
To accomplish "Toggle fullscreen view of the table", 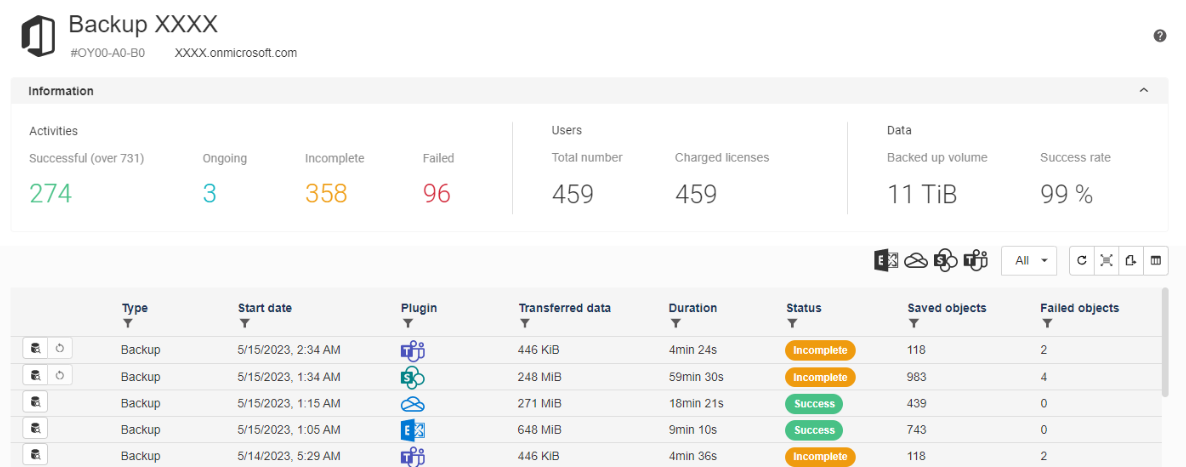I will tap(1107, 260).
